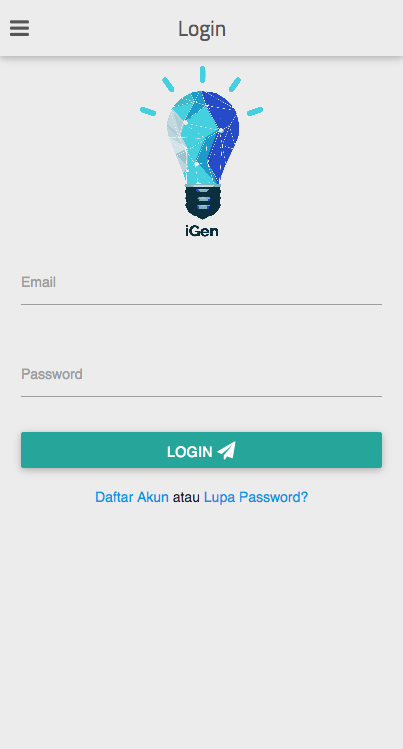Tap the iGen lightbulb logo

click(x=202, y=152)
